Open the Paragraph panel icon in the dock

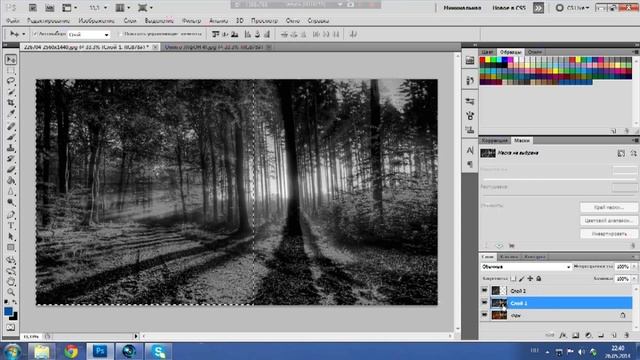[470, 164]
